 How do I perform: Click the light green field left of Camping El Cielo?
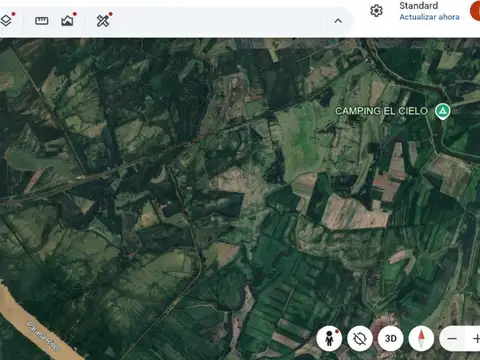click(x=302, y=140)
